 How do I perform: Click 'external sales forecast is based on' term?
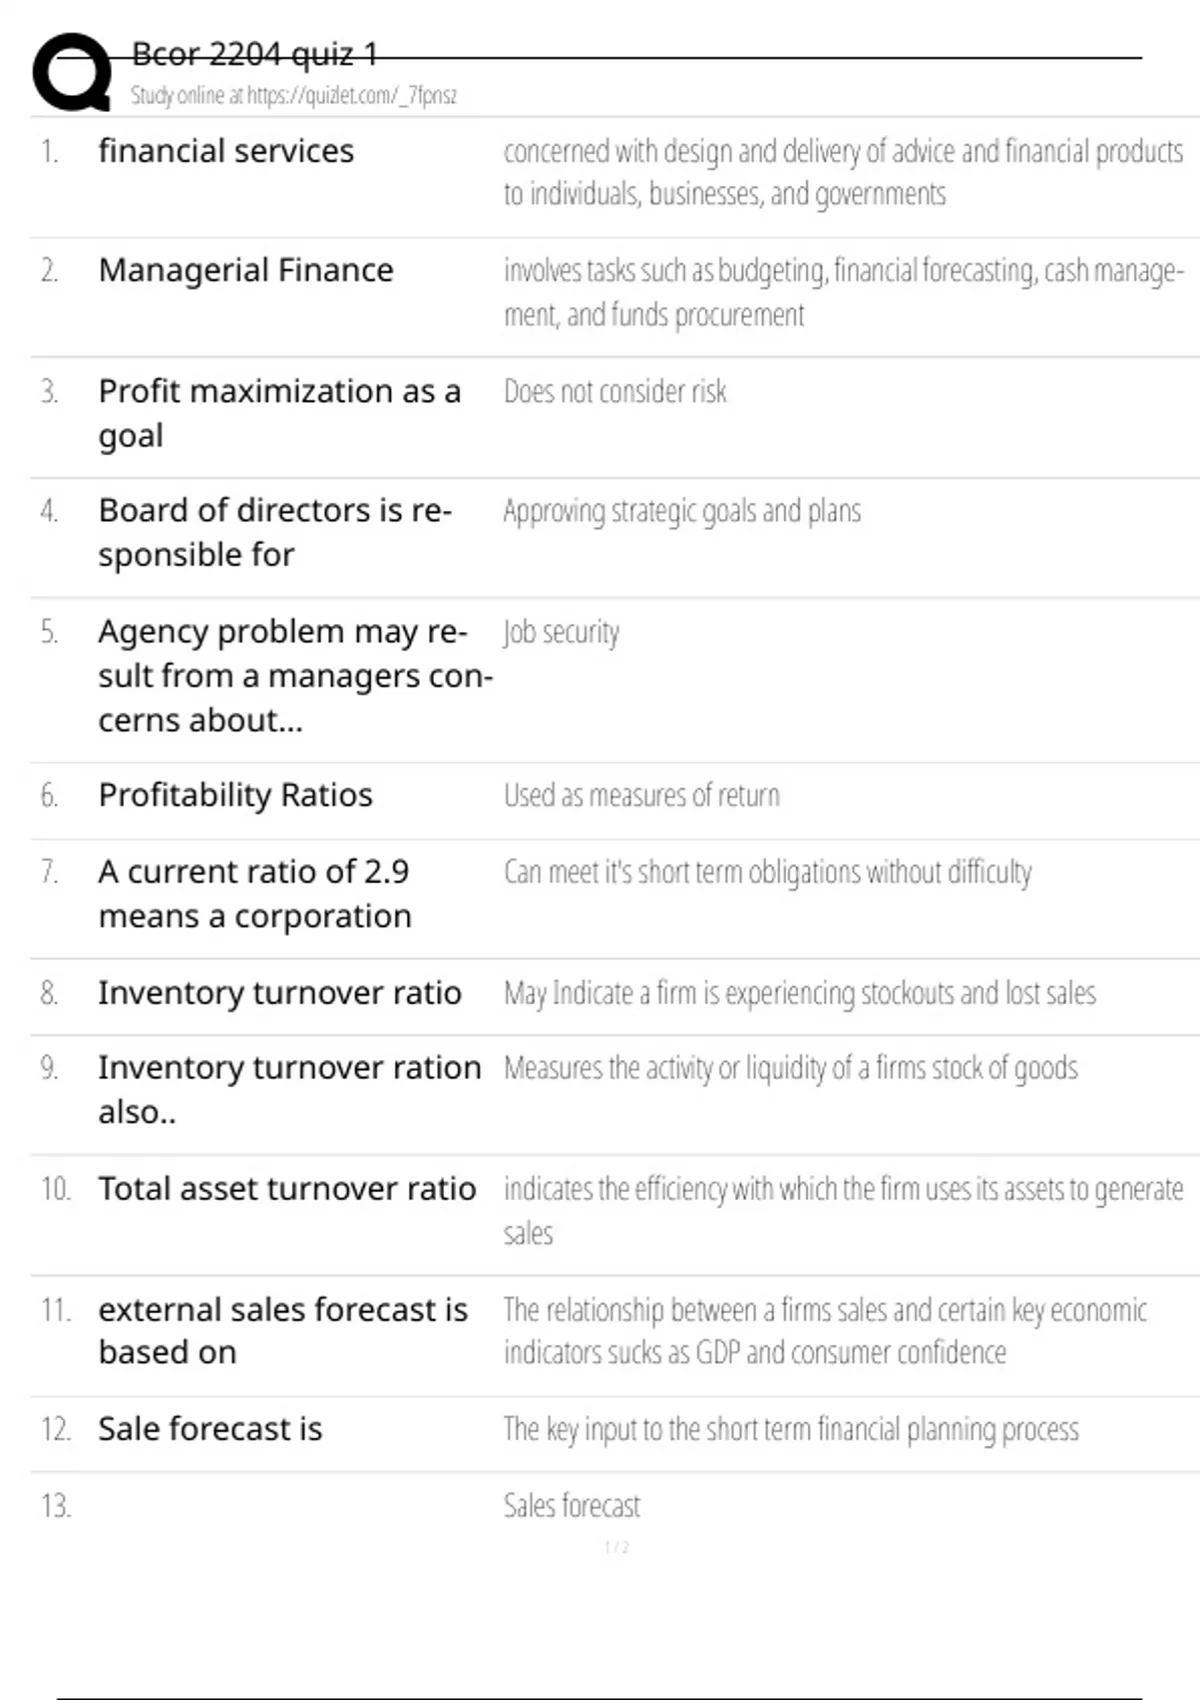tap(283, 1330)
